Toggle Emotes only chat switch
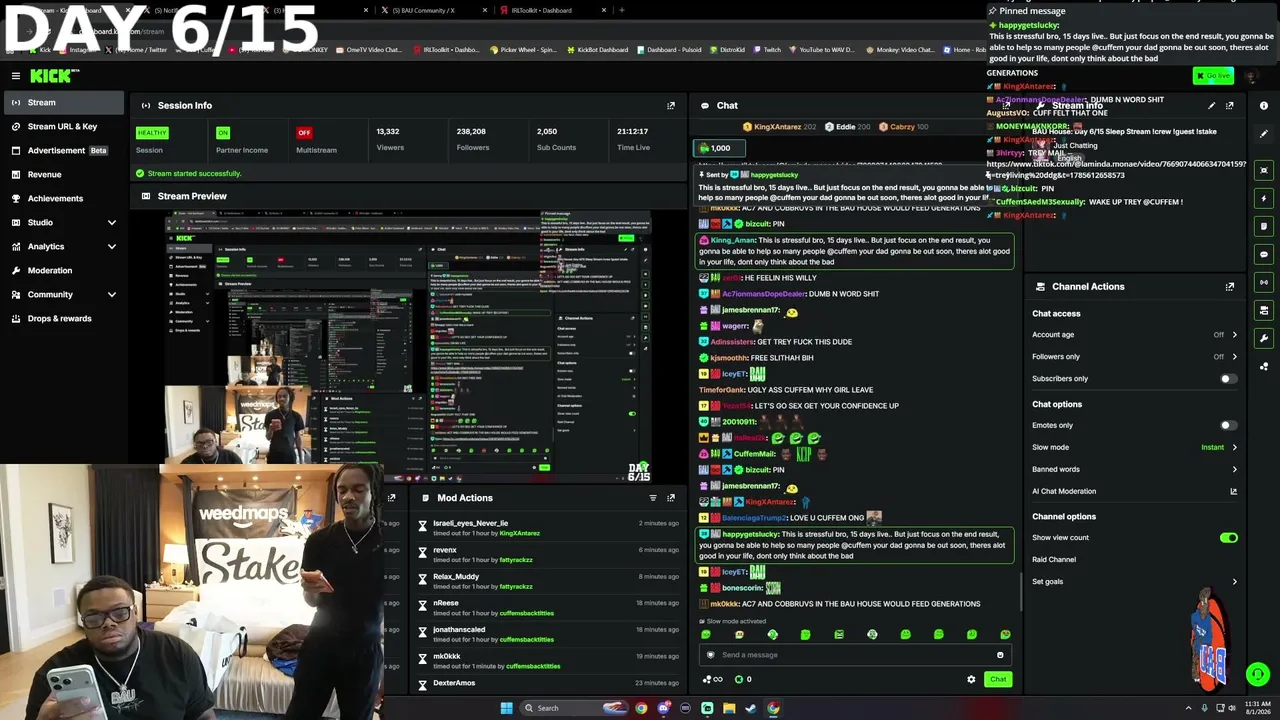Screen dimensions: 1280x720 point(1228,425)
